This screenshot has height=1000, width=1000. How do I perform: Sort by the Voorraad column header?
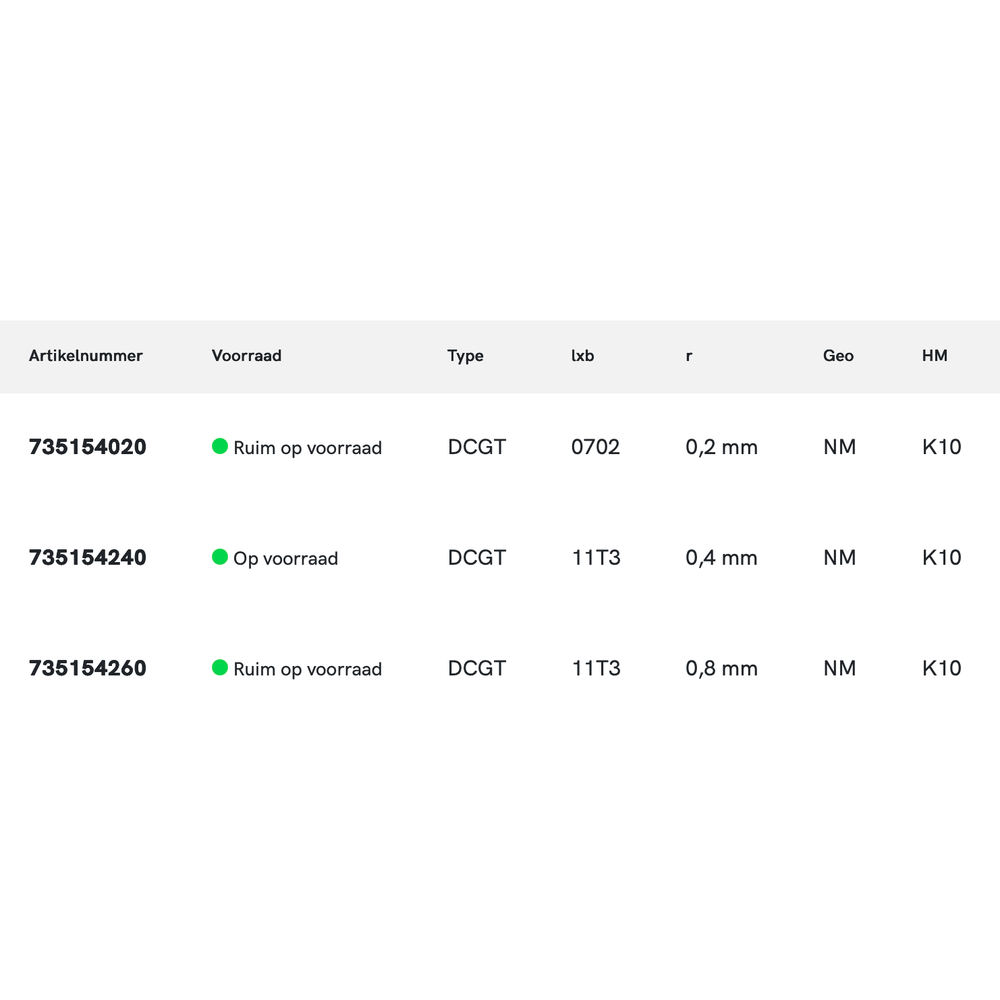[247, 356]
